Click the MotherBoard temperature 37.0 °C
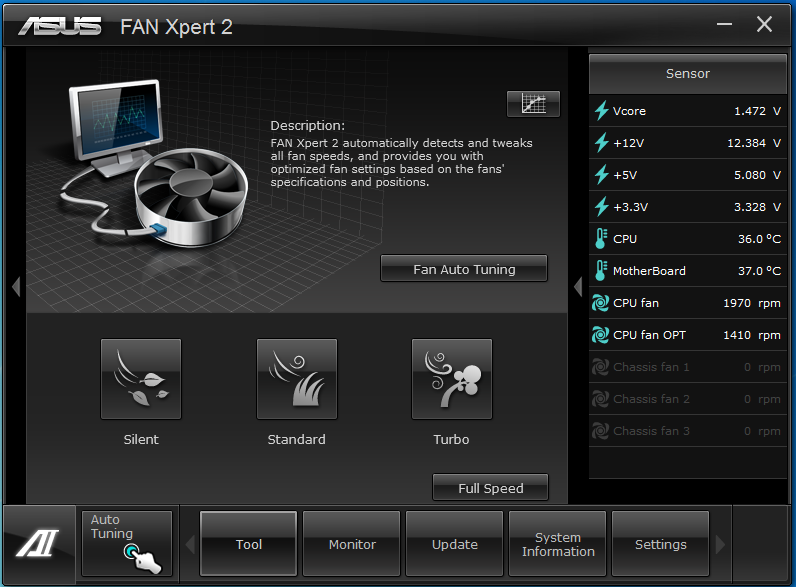Screen dimensions: 796x587 (x=759, y=271)
